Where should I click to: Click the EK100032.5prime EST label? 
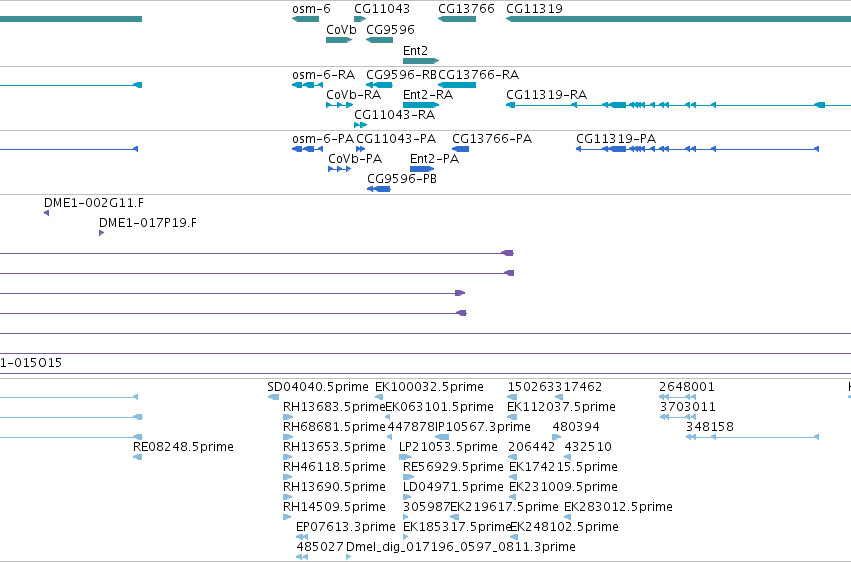point(429,387)
